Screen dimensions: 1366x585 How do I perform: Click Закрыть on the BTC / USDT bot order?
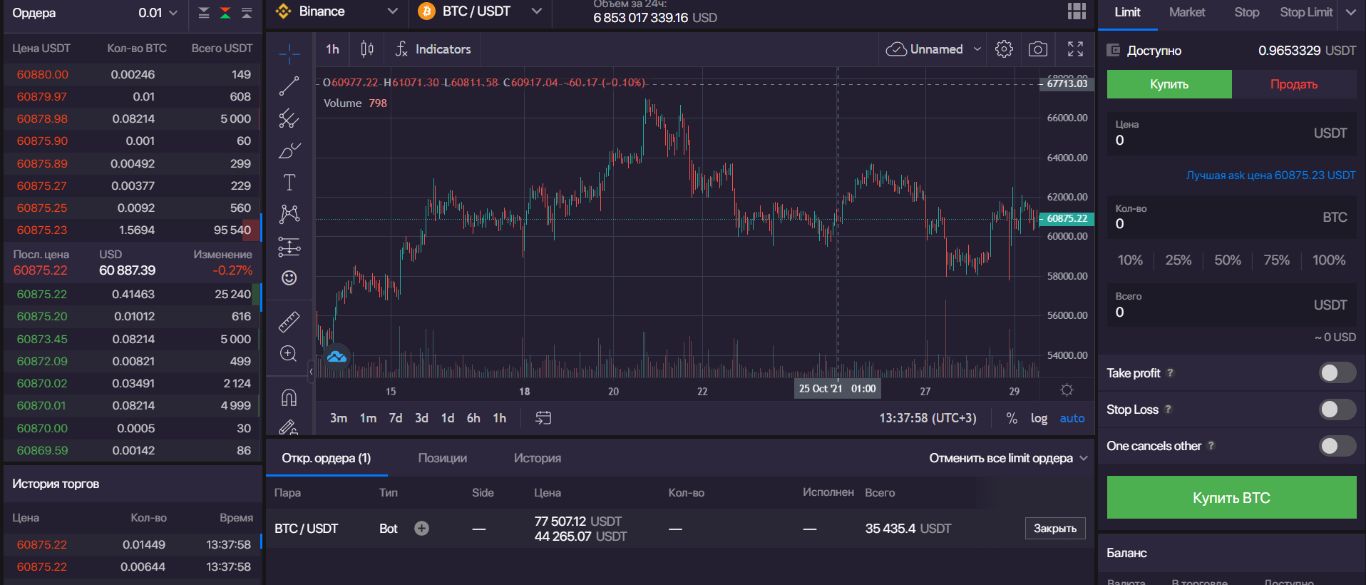click(x=1055, y=528)
